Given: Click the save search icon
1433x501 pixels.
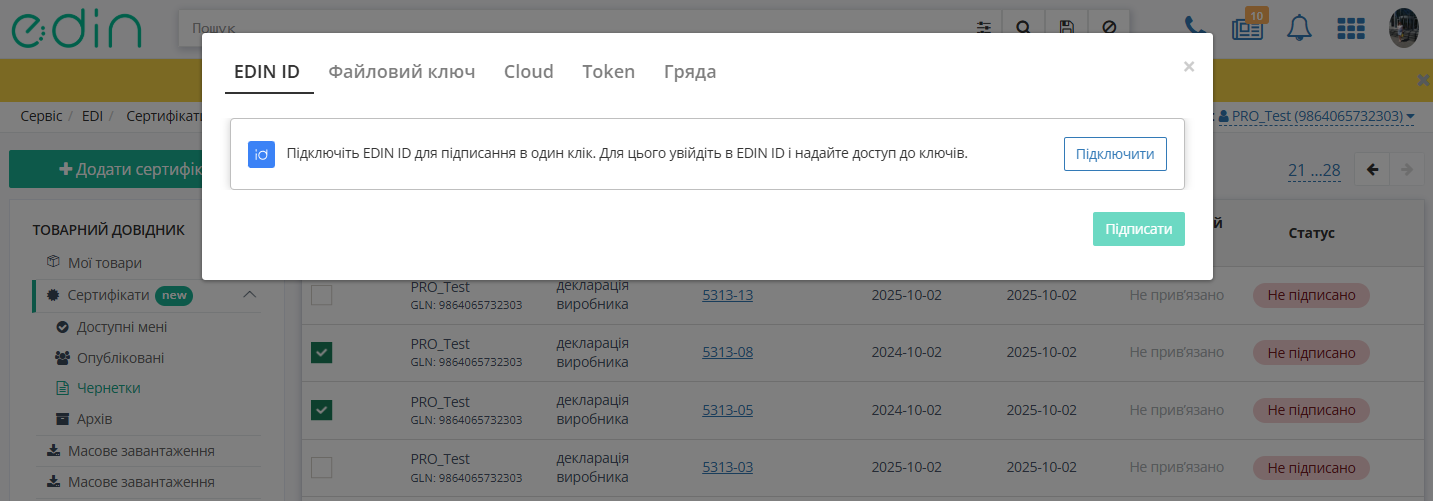Looking at the screenshot, I should pos(1067,27).
